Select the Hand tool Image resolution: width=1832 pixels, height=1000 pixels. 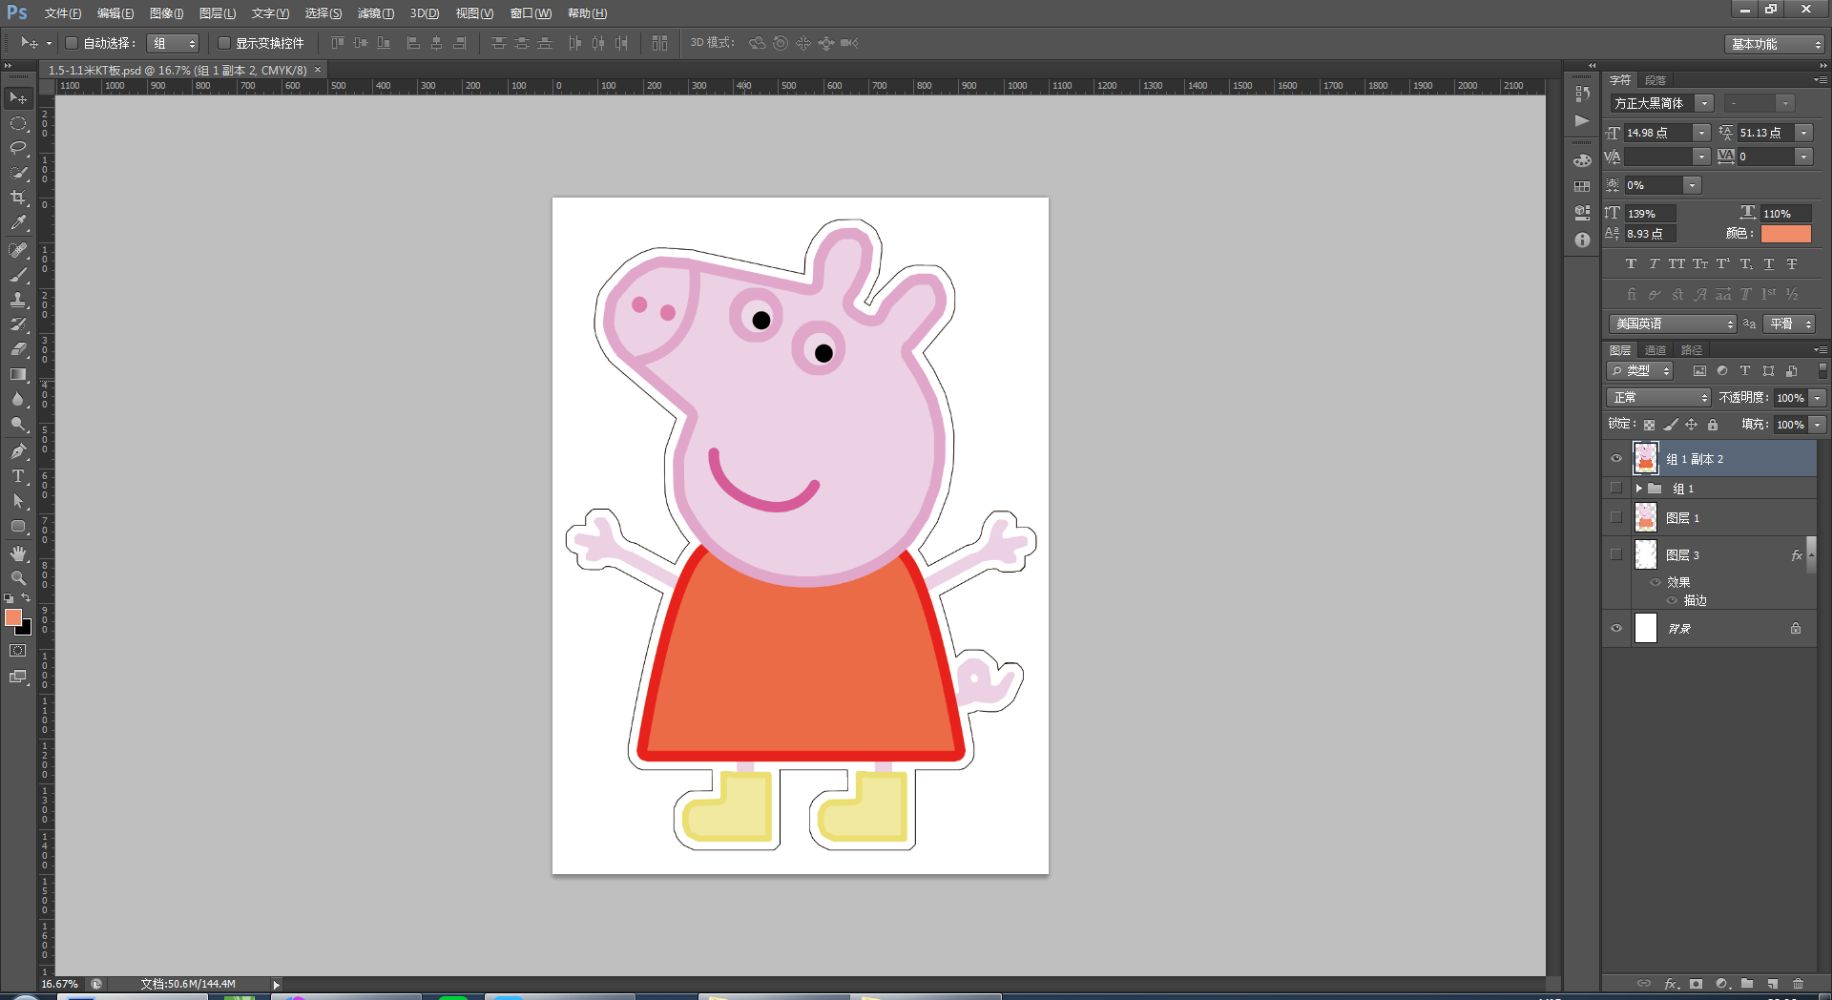click(18, 553)
